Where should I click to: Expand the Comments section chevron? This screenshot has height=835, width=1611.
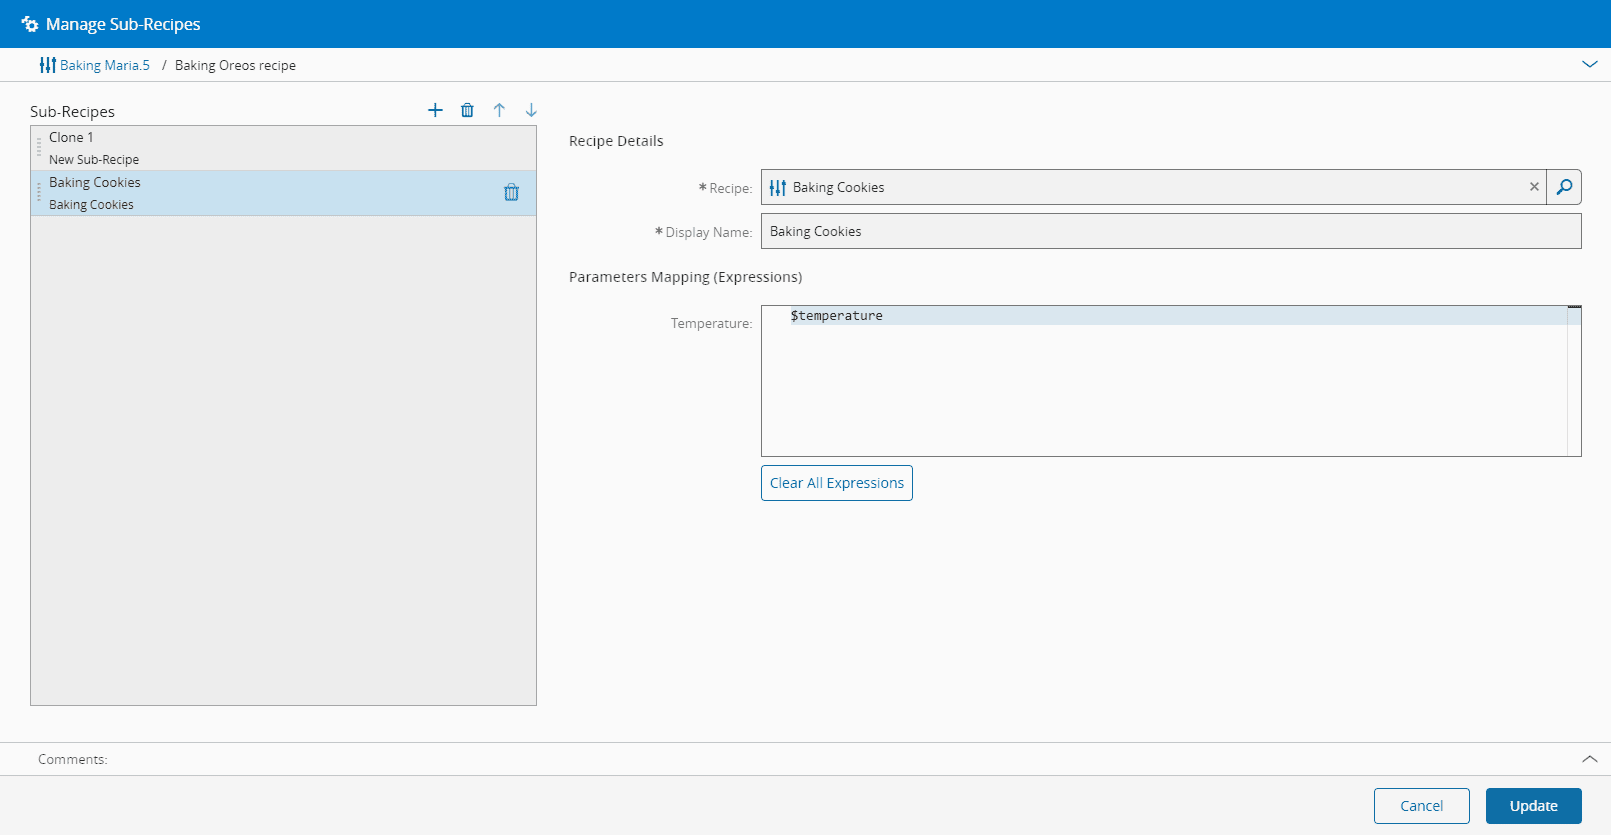(x=1589, y=759)
